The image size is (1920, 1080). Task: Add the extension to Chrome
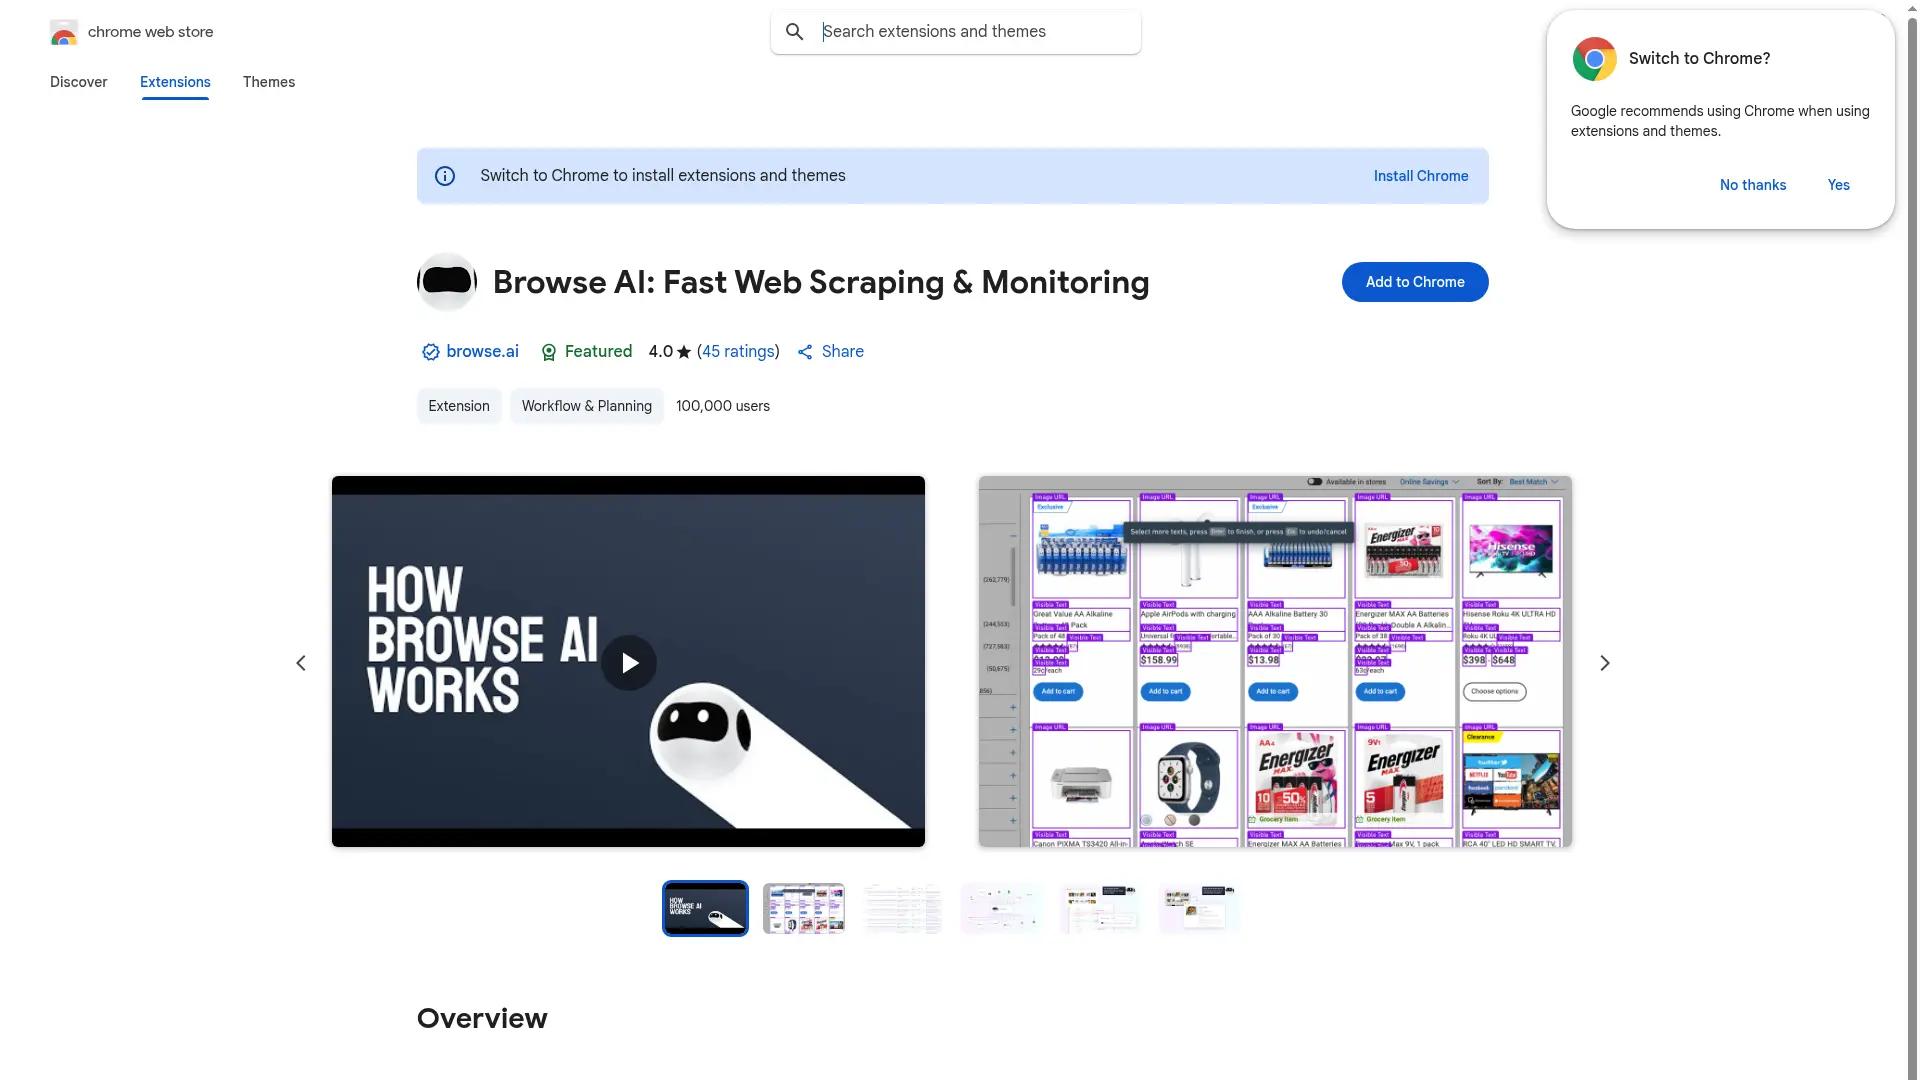pos(1414,281)
